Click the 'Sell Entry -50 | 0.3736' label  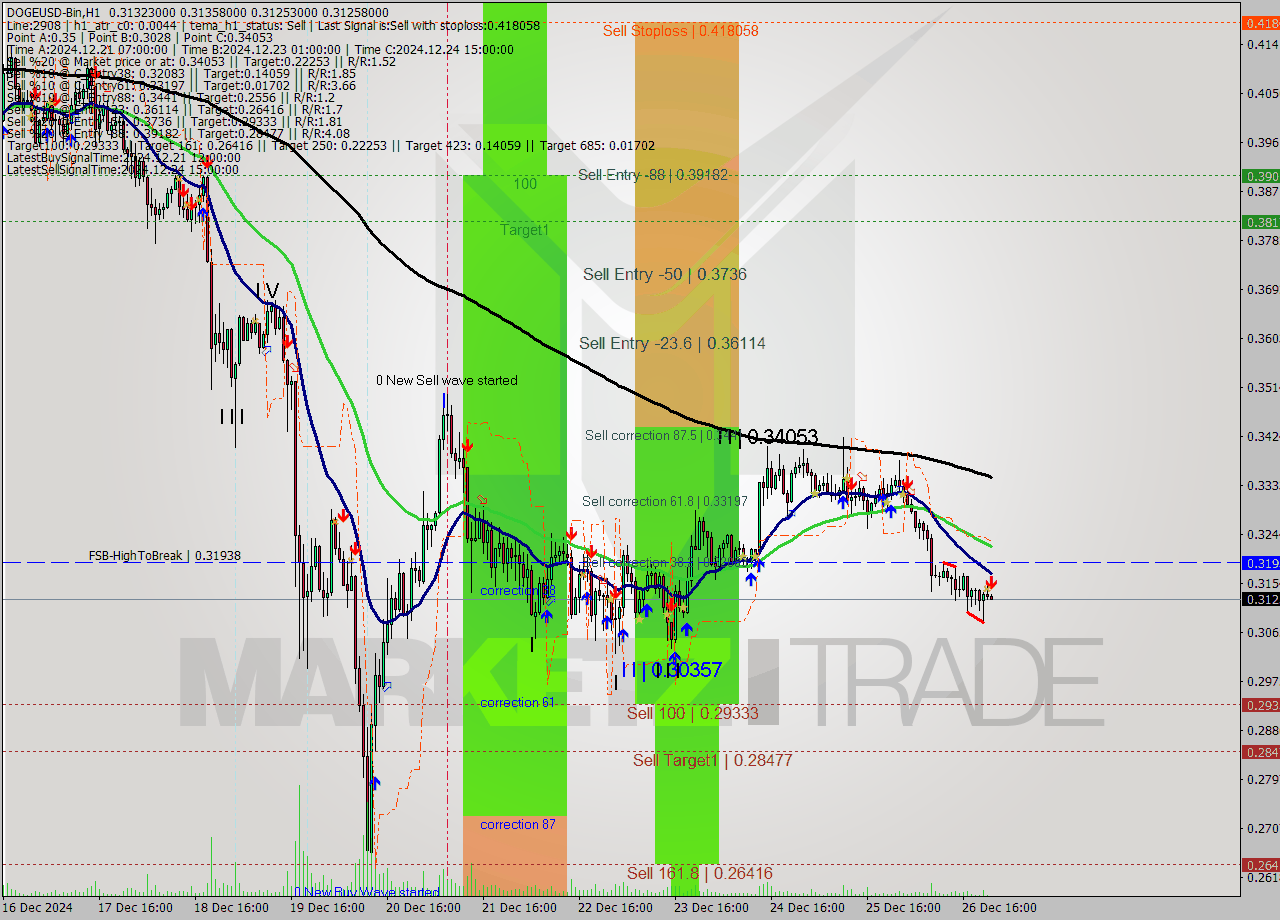(x=664, y=274)
